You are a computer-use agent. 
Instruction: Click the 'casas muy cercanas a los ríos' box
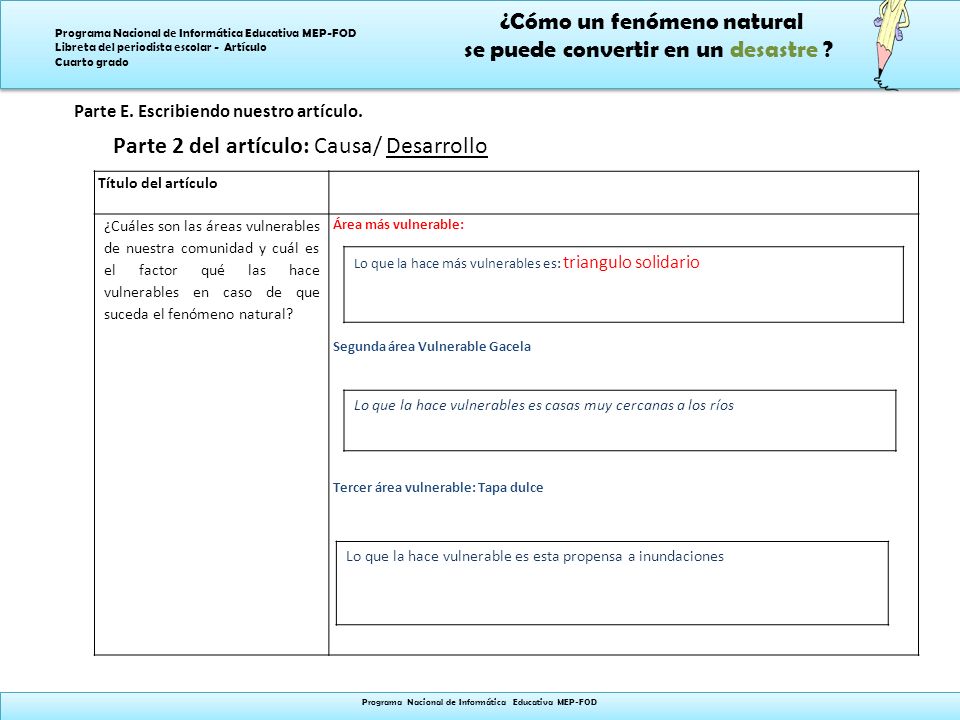click(x=620, y=421)
